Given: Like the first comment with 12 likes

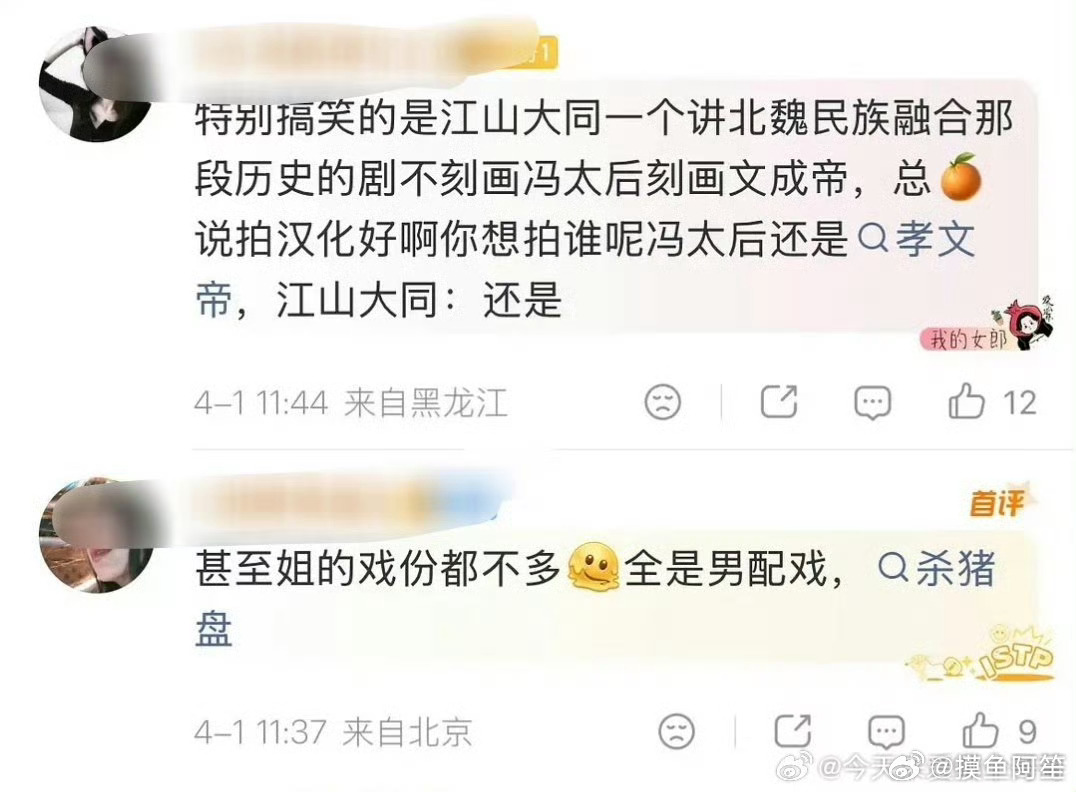Looking at the screenshot, I should coord(966,401).
